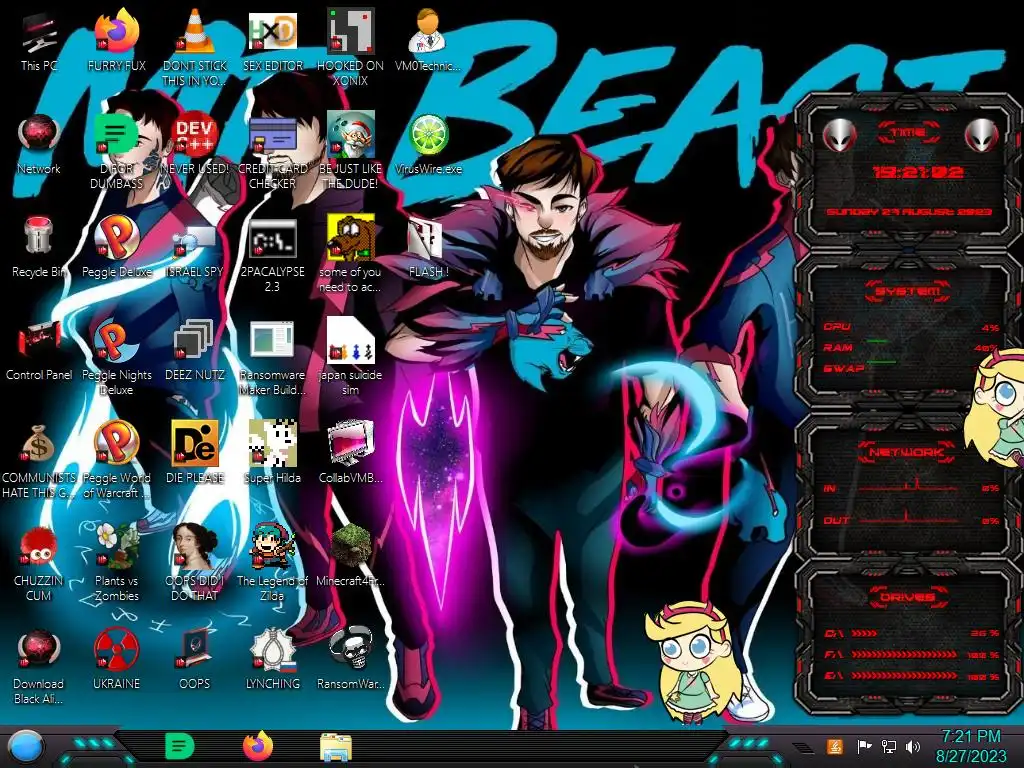The width and height of the screenshot is (1024, 768).
Task: Click the TIME header in the gadget
Action: [x=908, y=133]
